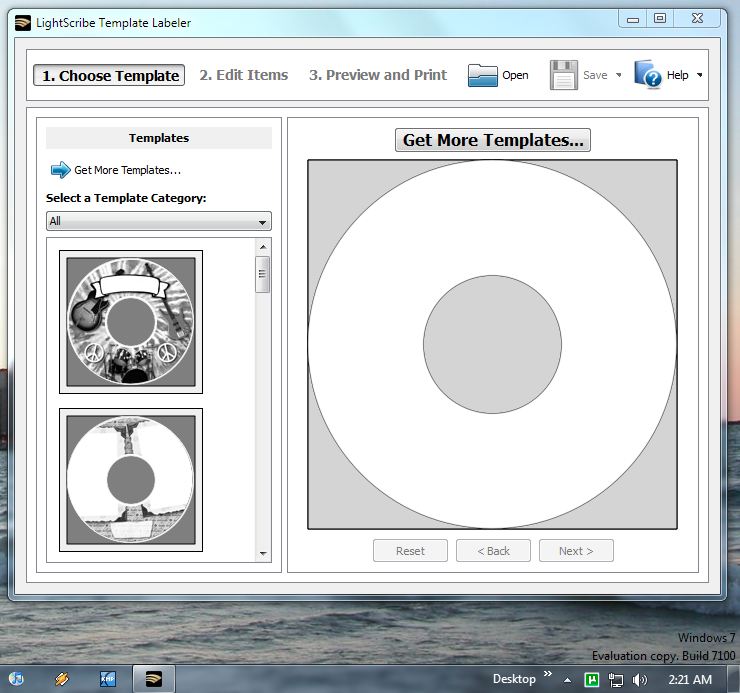Click the blue arrow beside Get More Templates
Image resolution: width=740 pixels, height=693 pixels.
click(60, 170)
